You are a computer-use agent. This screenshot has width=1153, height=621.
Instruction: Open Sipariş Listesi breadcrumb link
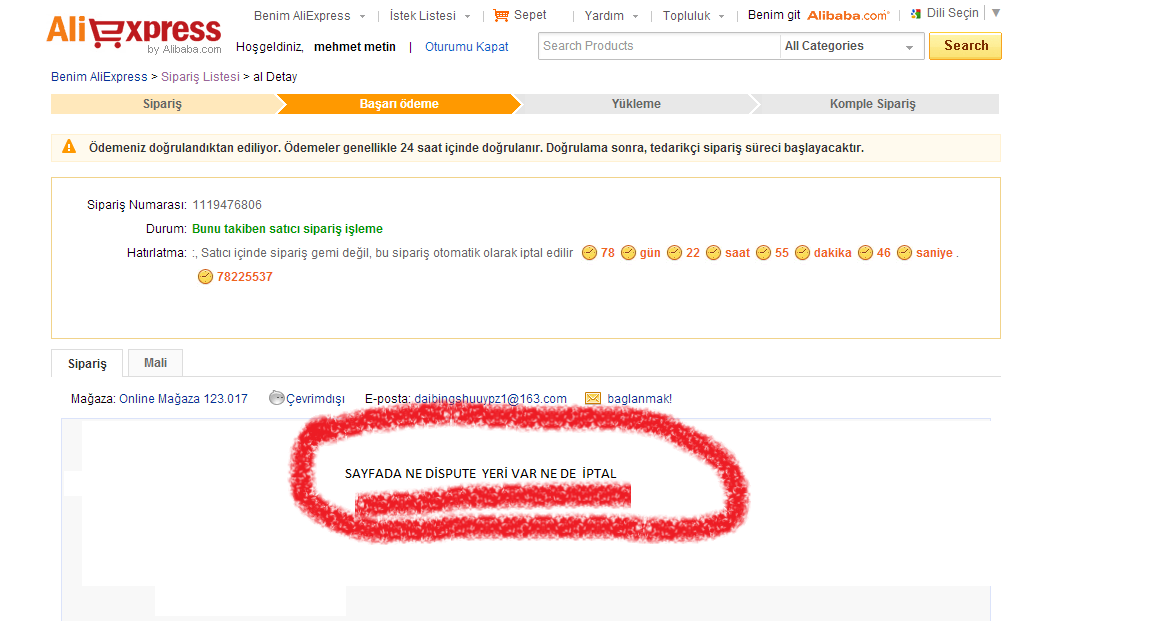tap(200, 77)
